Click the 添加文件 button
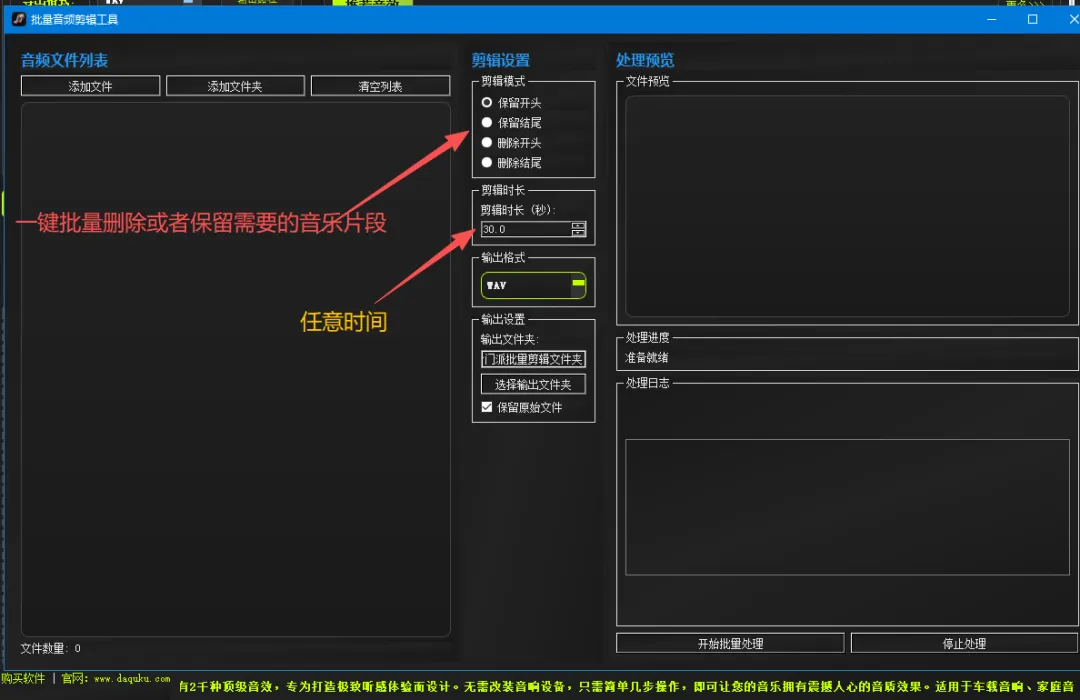This screenshot has height=700, width=1080. (90, 86)
